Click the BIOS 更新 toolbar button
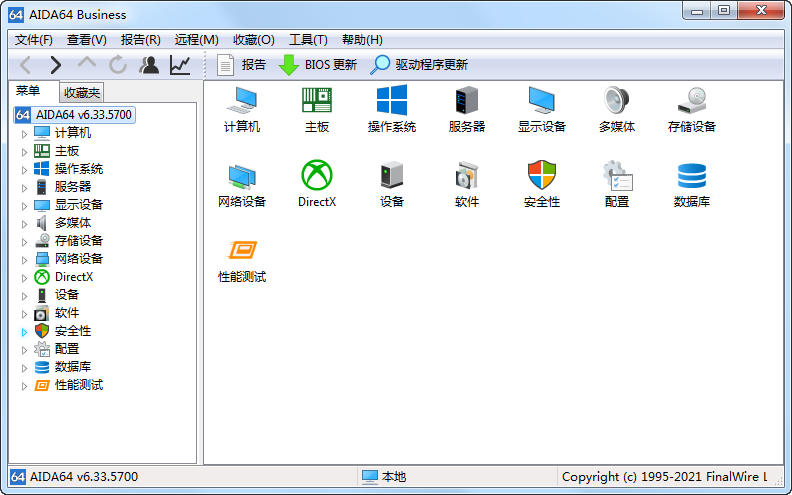792x495 pixels. pos(318,65)
